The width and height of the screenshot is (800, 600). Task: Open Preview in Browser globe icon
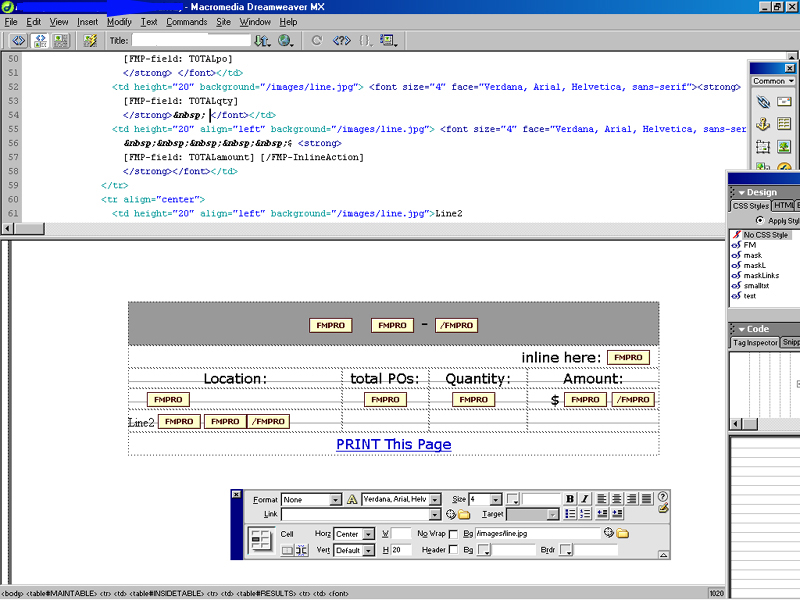click(285, 41)
